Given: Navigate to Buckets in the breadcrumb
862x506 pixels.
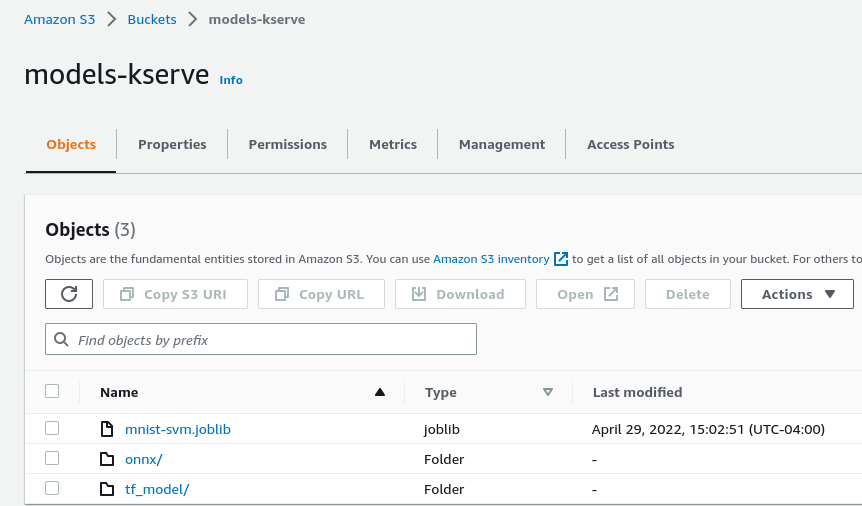Looking at the screenshot, I should [x=152, y=19].
